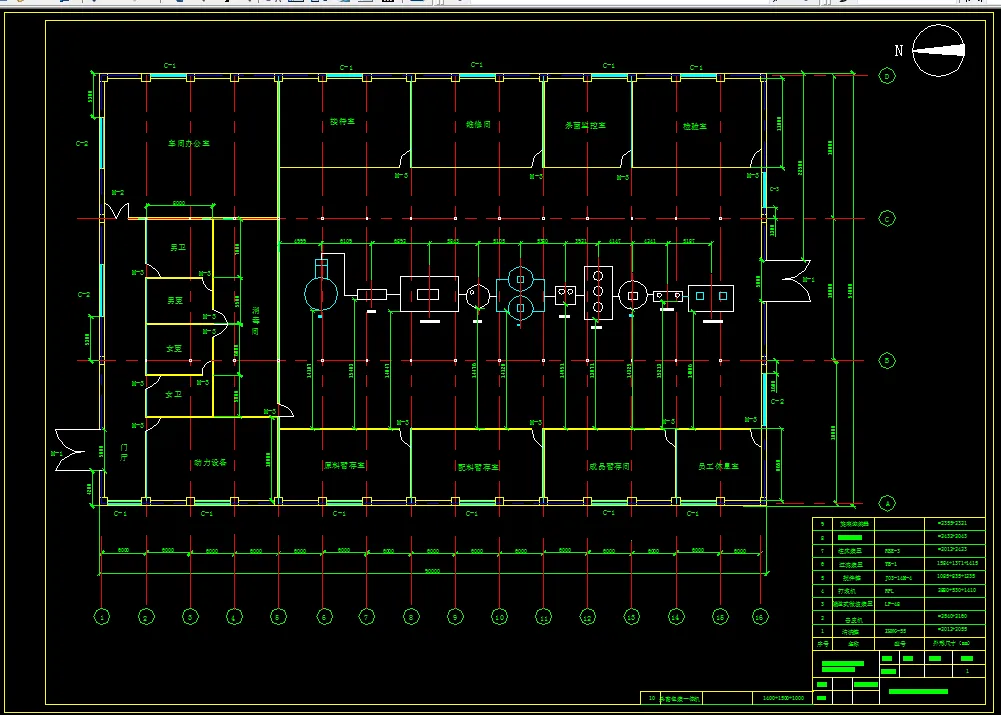Viewport: 1001px width, 715px height.
Task: Click the 外形尺寸 (mm) header cell
Action: (x=956, y=644)
